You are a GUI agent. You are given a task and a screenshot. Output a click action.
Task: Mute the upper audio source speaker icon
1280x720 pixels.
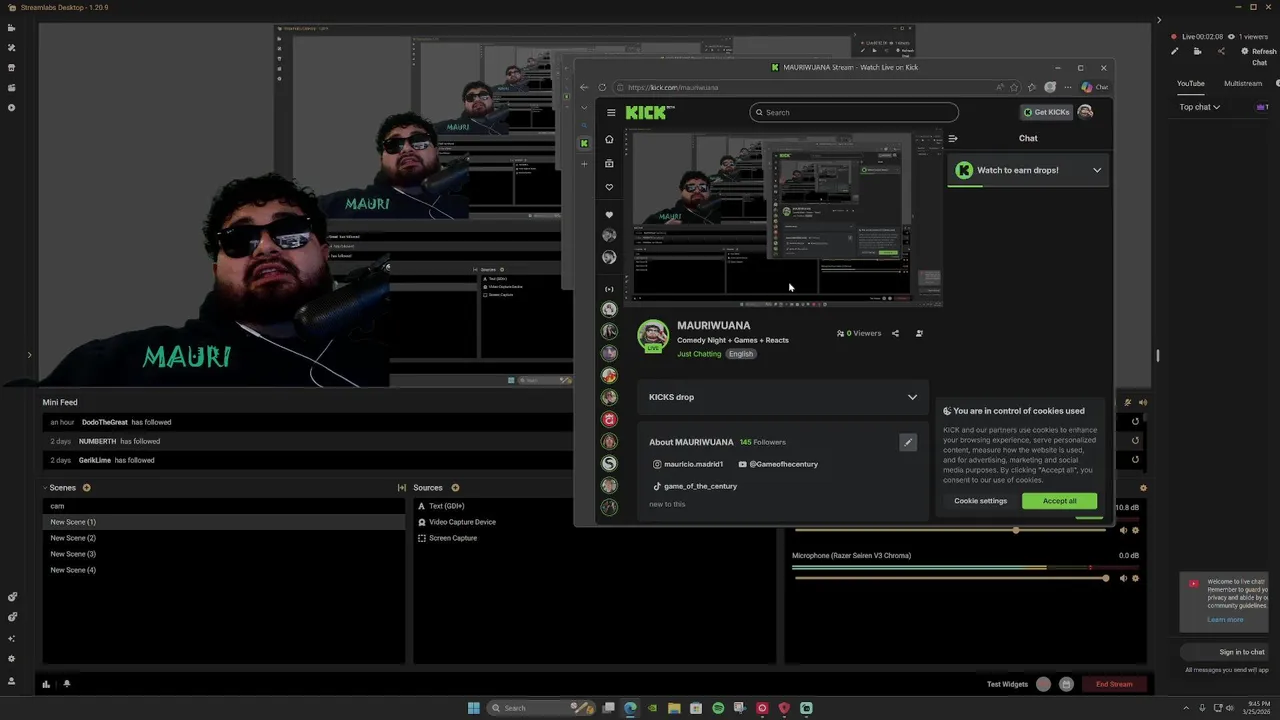point(1123,530)
